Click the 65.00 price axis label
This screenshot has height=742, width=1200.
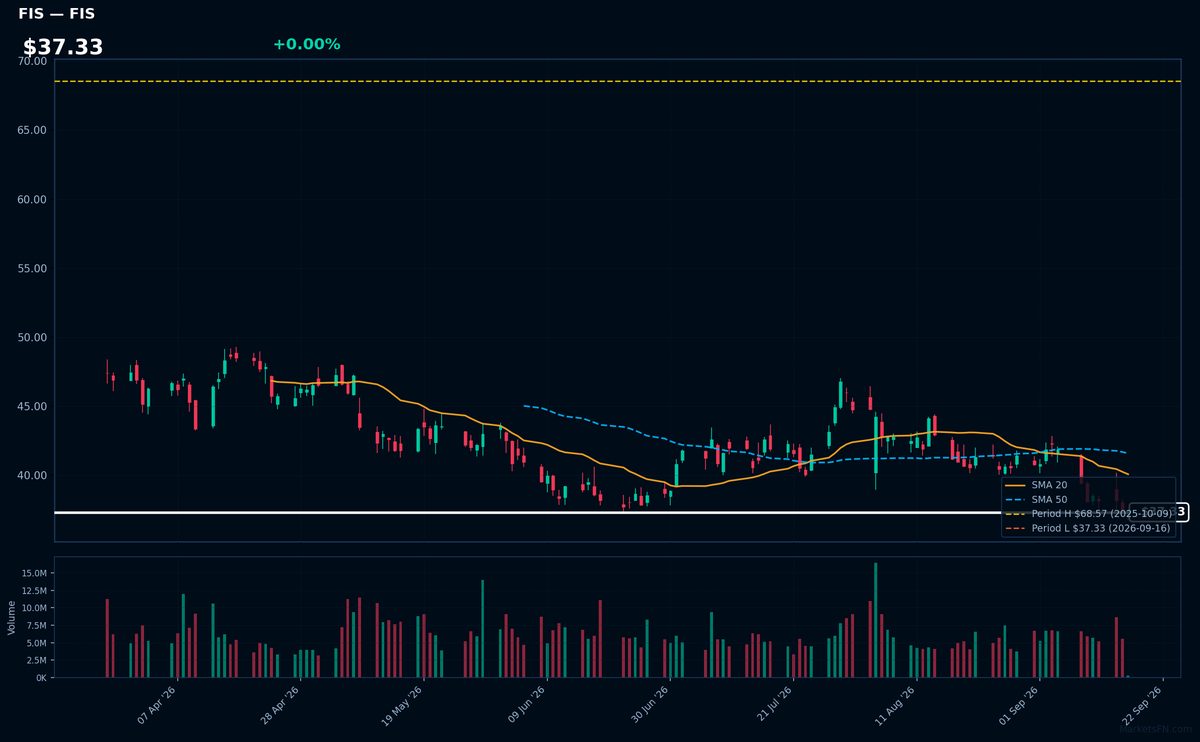32,130
